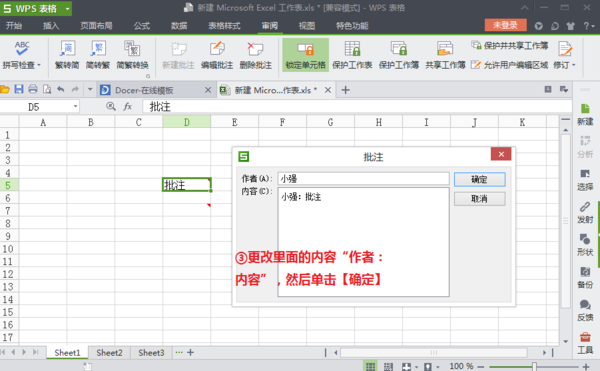
Task: Click 共享工作簿 share workbook icon
Action: 445,49
